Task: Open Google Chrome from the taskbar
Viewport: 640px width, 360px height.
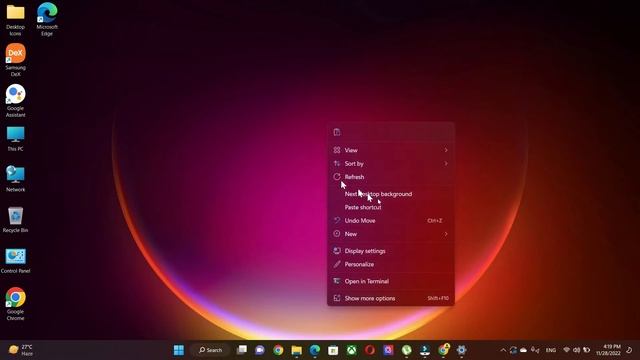Action: 278,350
